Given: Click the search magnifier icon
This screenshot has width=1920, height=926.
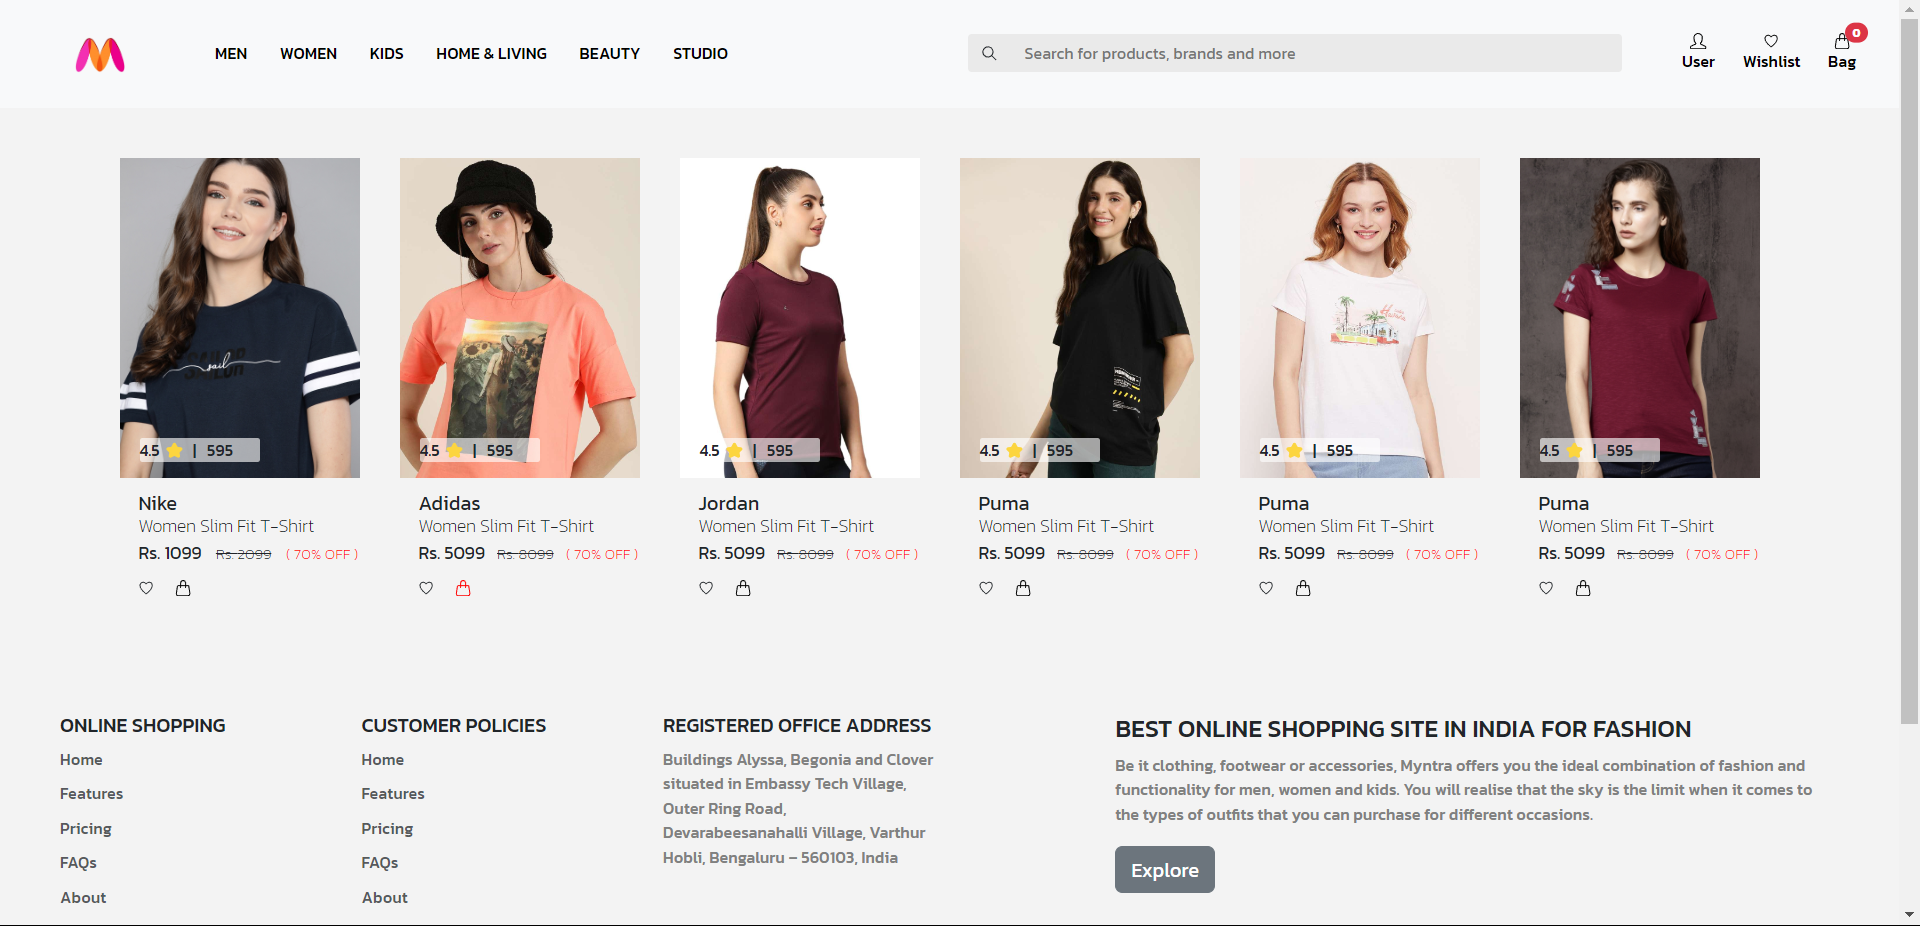Looking at the screenshot, I should pyautogui.click(x=989, y=53).
